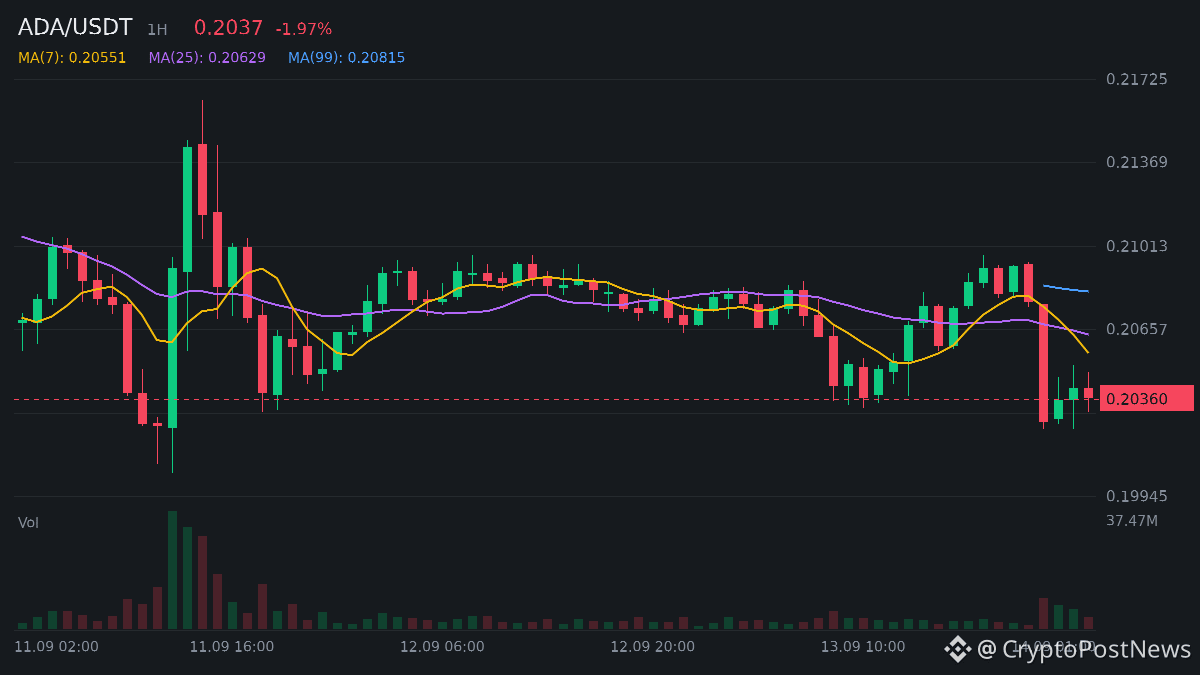Click the -1.97% change percentage
1200x675 pixels.
(x=304, y=29)
